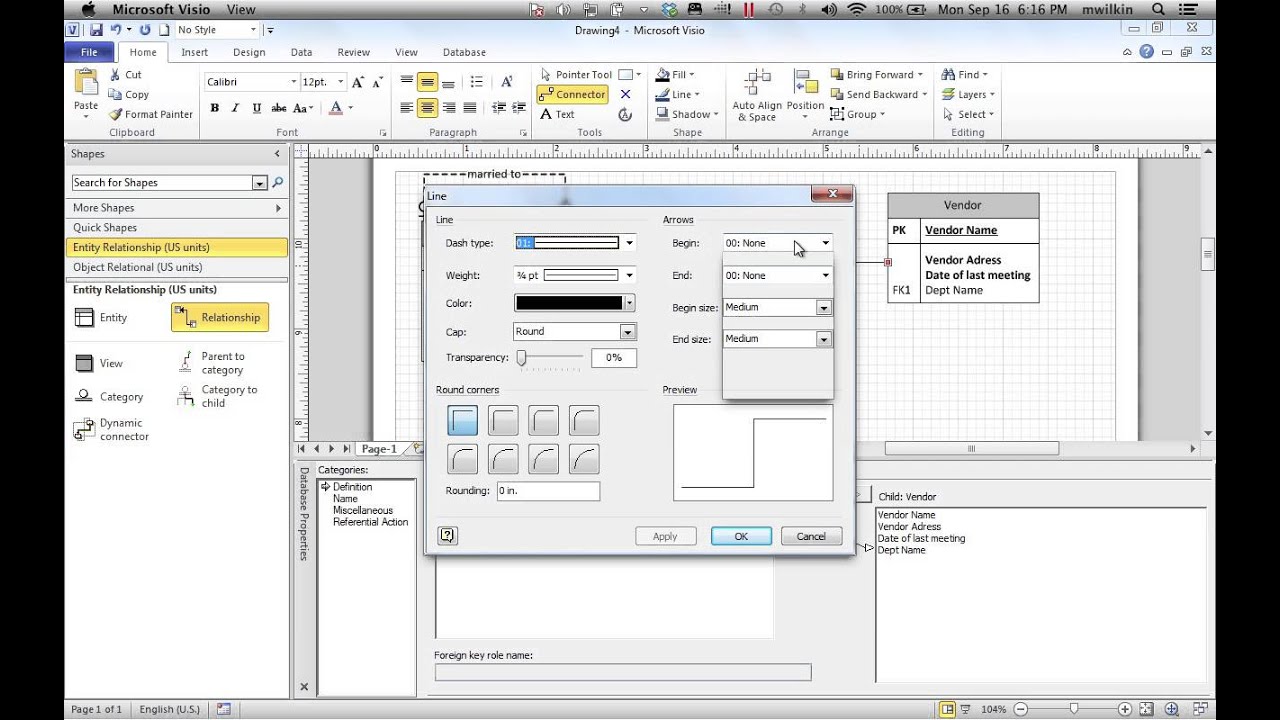The image size is (1280, 720).
Task: Switch to the Design ribbon tab
Action: click(x=249, y=52)
